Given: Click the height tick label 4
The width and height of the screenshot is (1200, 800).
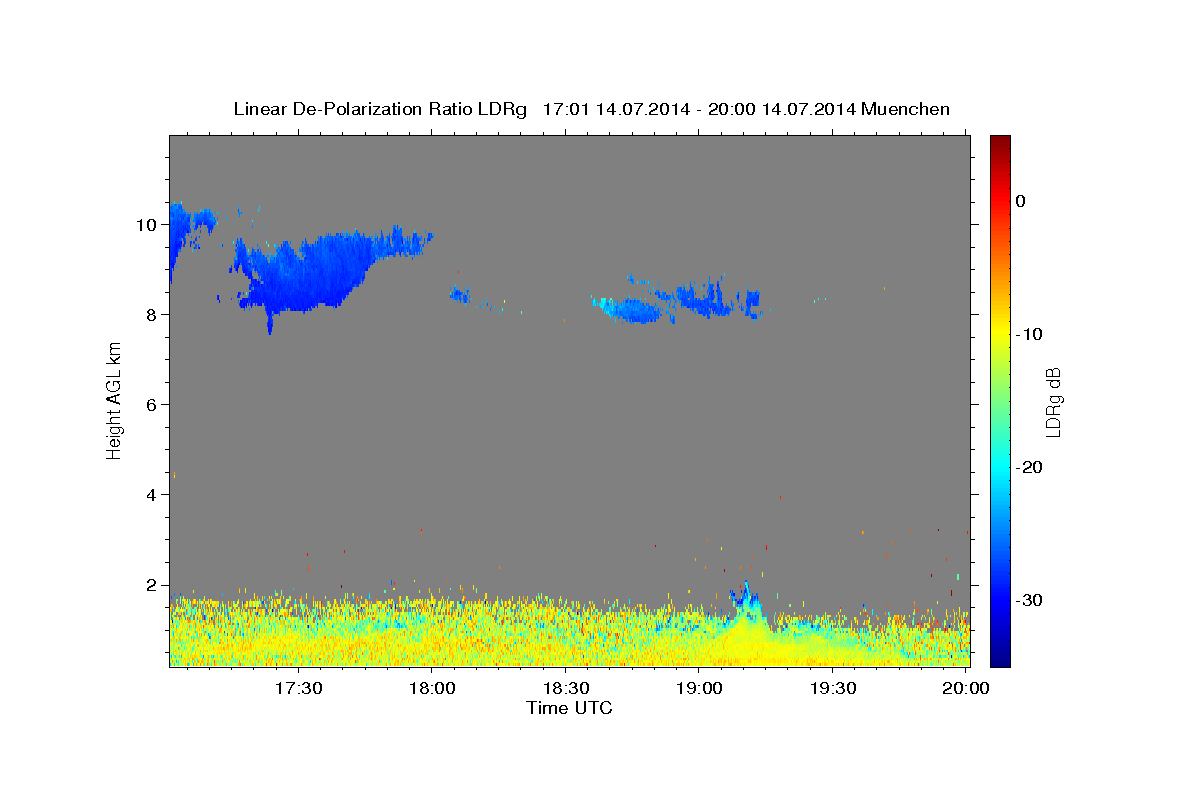Looking at the screenshot, I should tap(152, 495).
